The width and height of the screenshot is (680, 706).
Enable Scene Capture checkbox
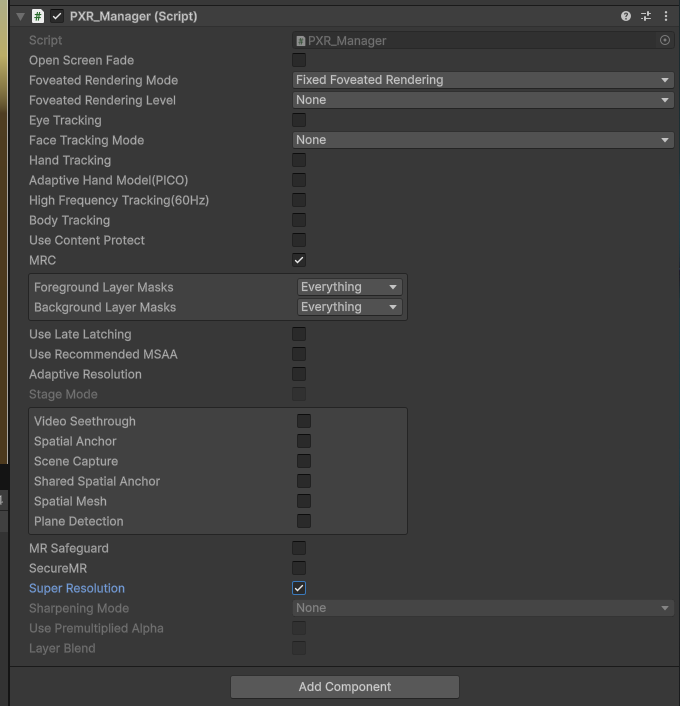(x=304, y=461)
